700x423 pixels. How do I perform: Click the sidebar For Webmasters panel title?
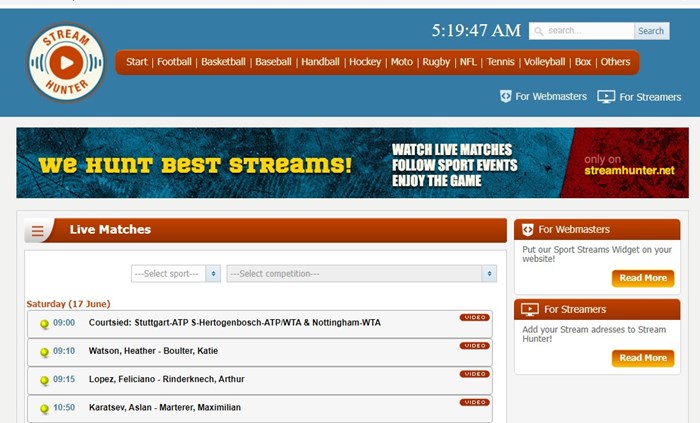[x=574, y=229]
